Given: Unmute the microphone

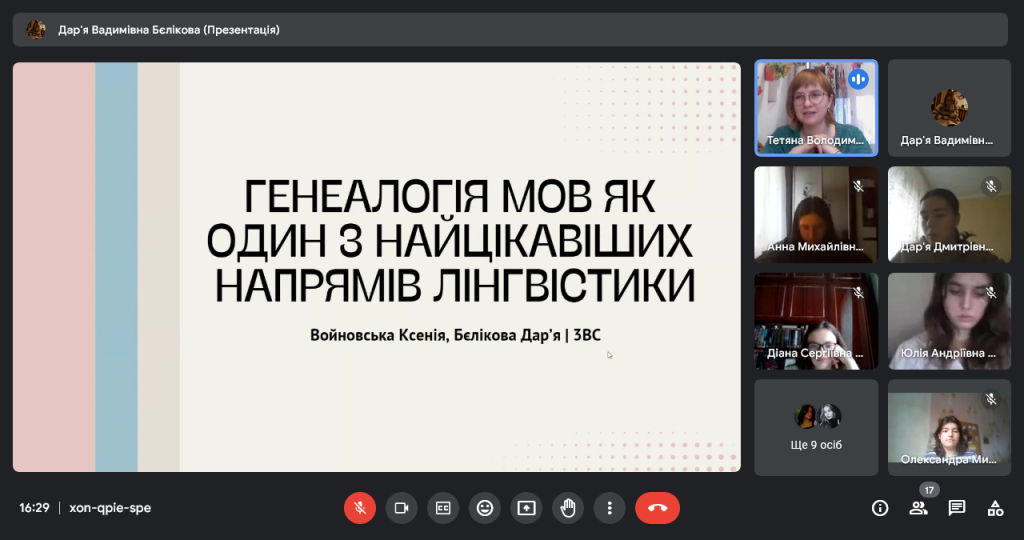Looking at the screenshot, I should (x=360, y=508).
